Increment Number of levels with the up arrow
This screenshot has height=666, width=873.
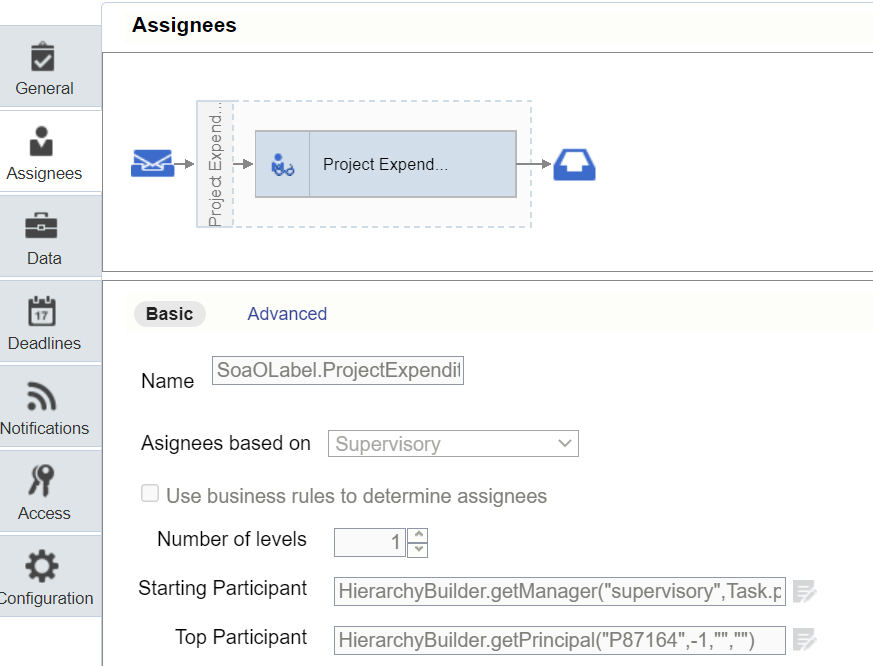[417, 536]
